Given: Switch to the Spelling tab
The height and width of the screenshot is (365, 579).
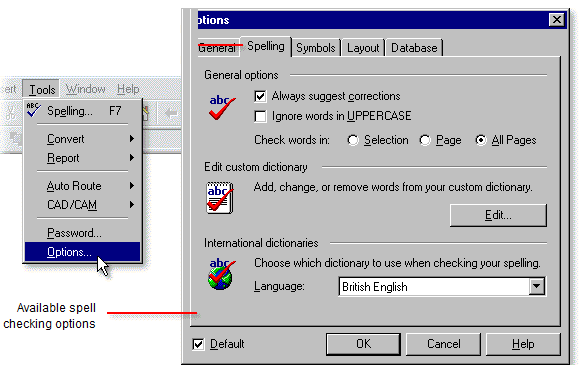Looking at the screenshot, I should pyautogui.click(x=266, y=47).
